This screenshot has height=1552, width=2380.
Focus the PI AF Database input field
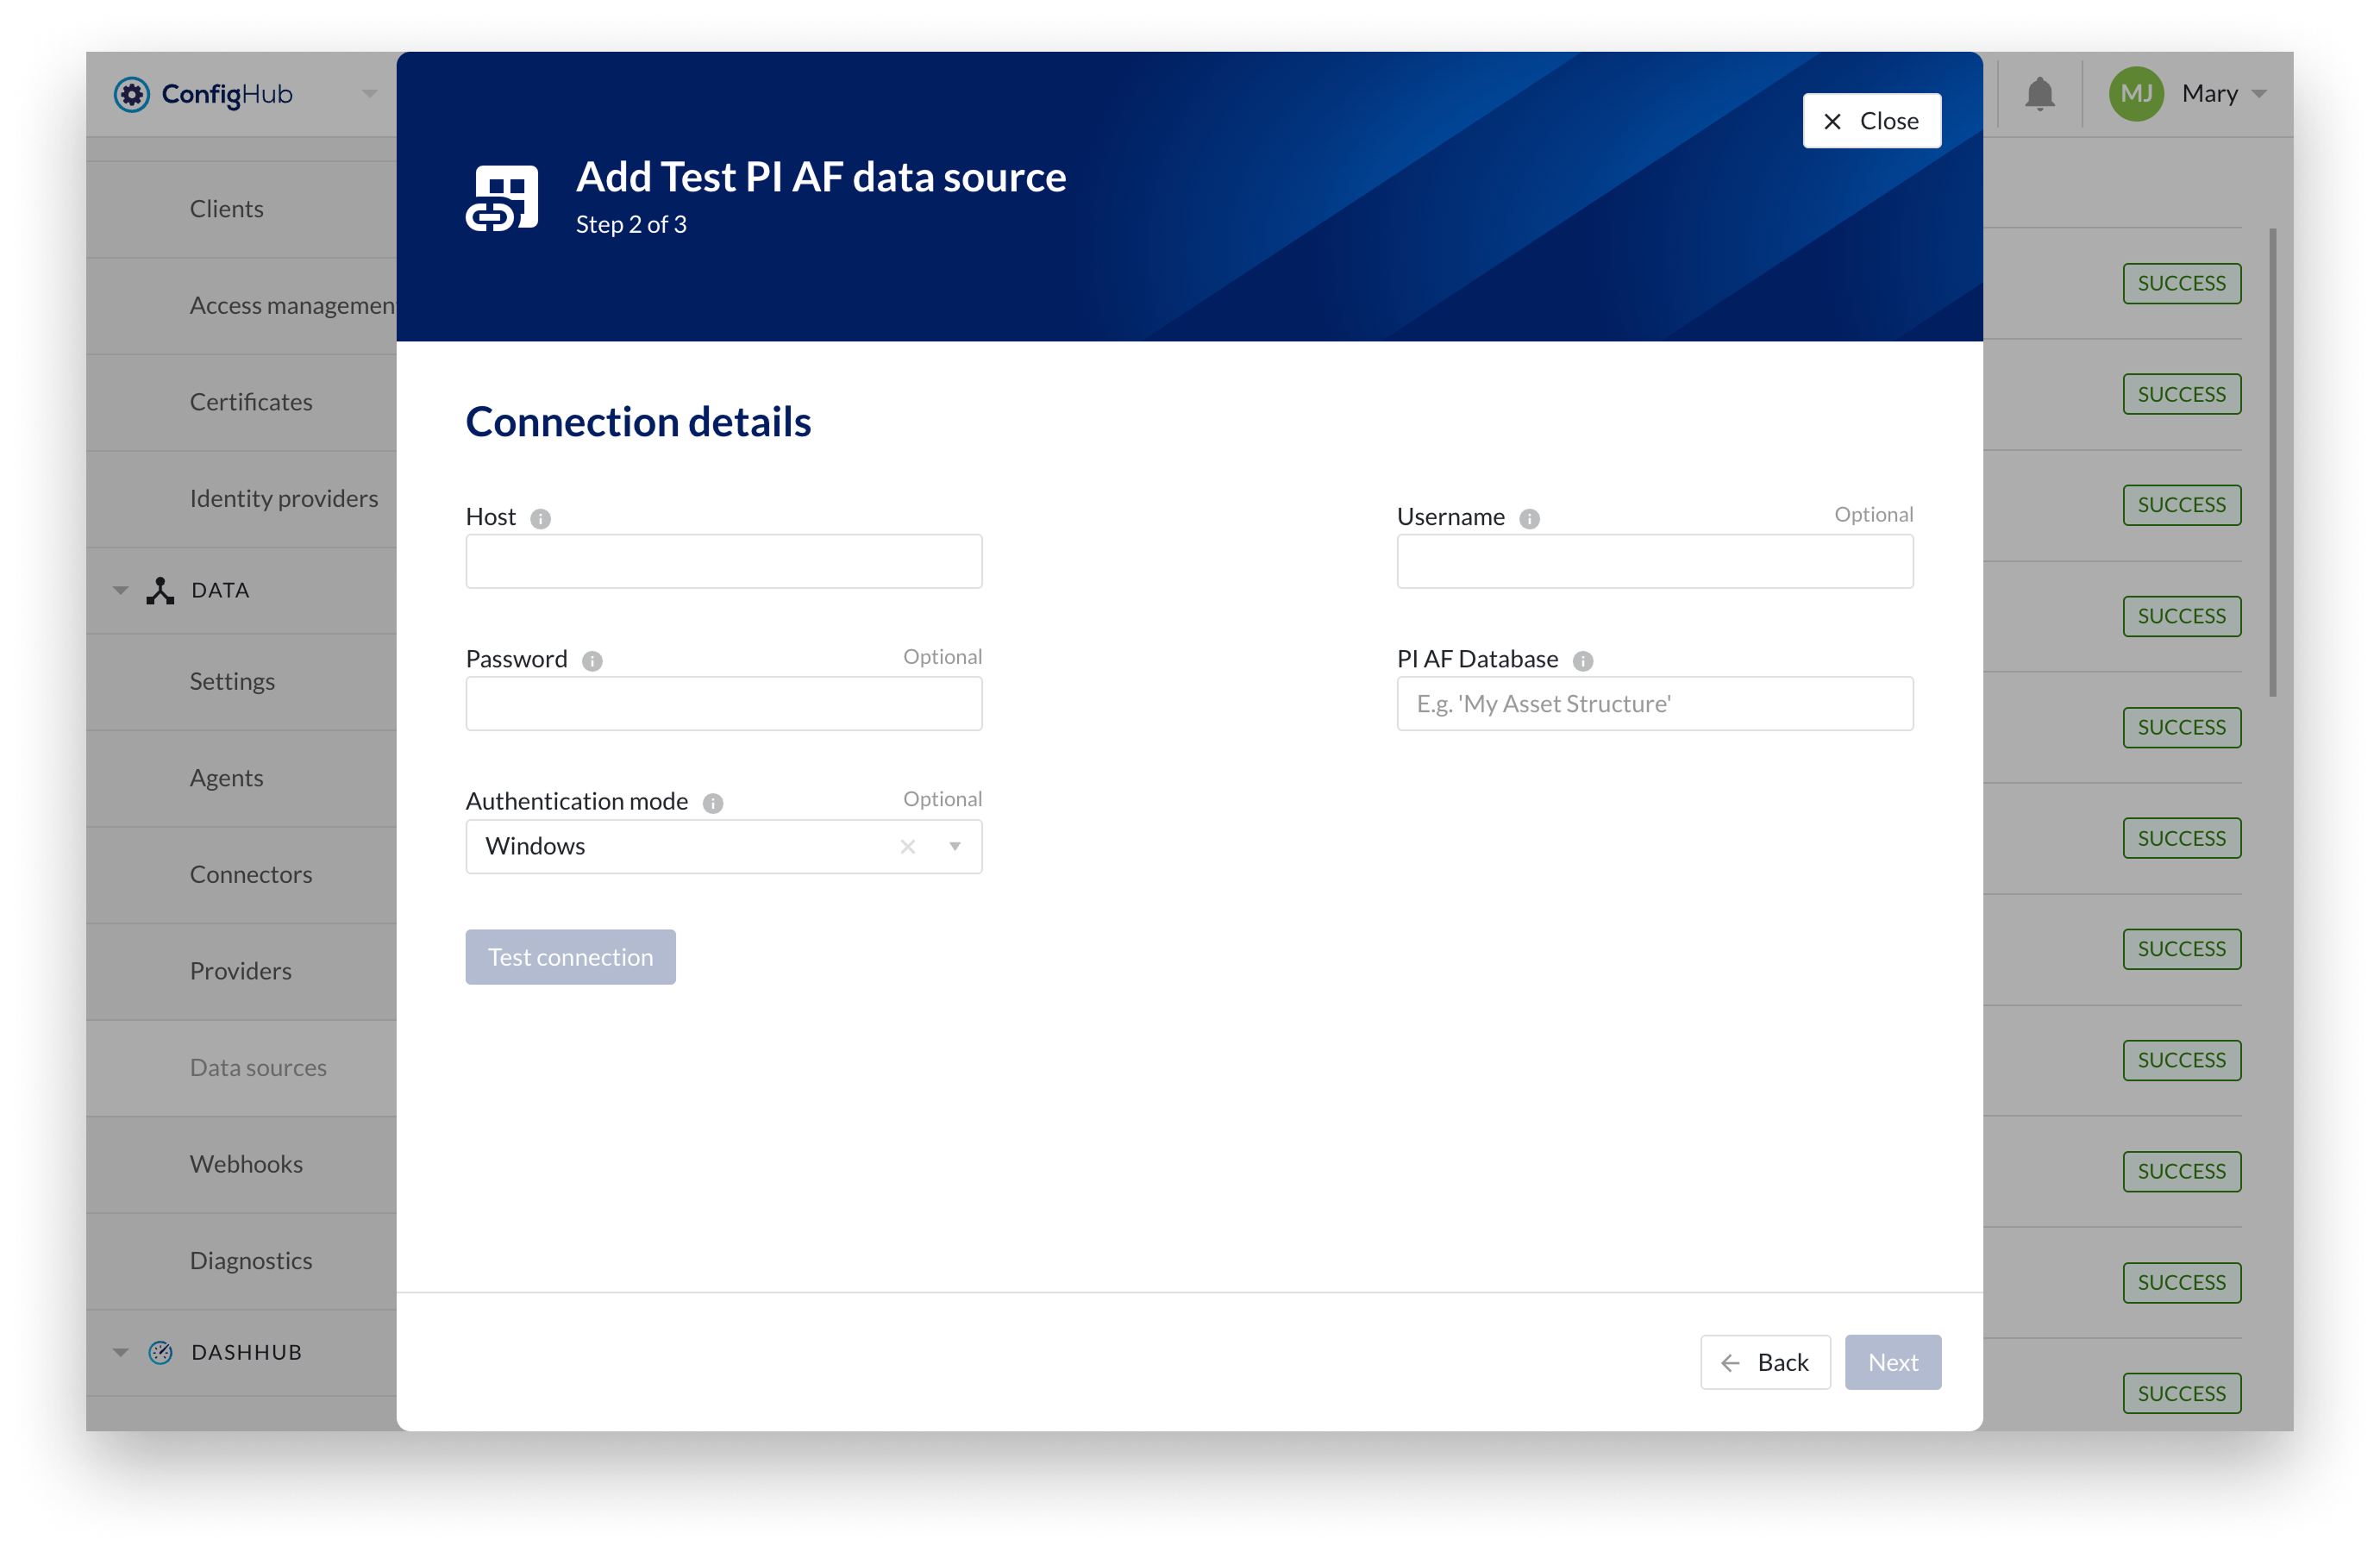point(1654,704)
